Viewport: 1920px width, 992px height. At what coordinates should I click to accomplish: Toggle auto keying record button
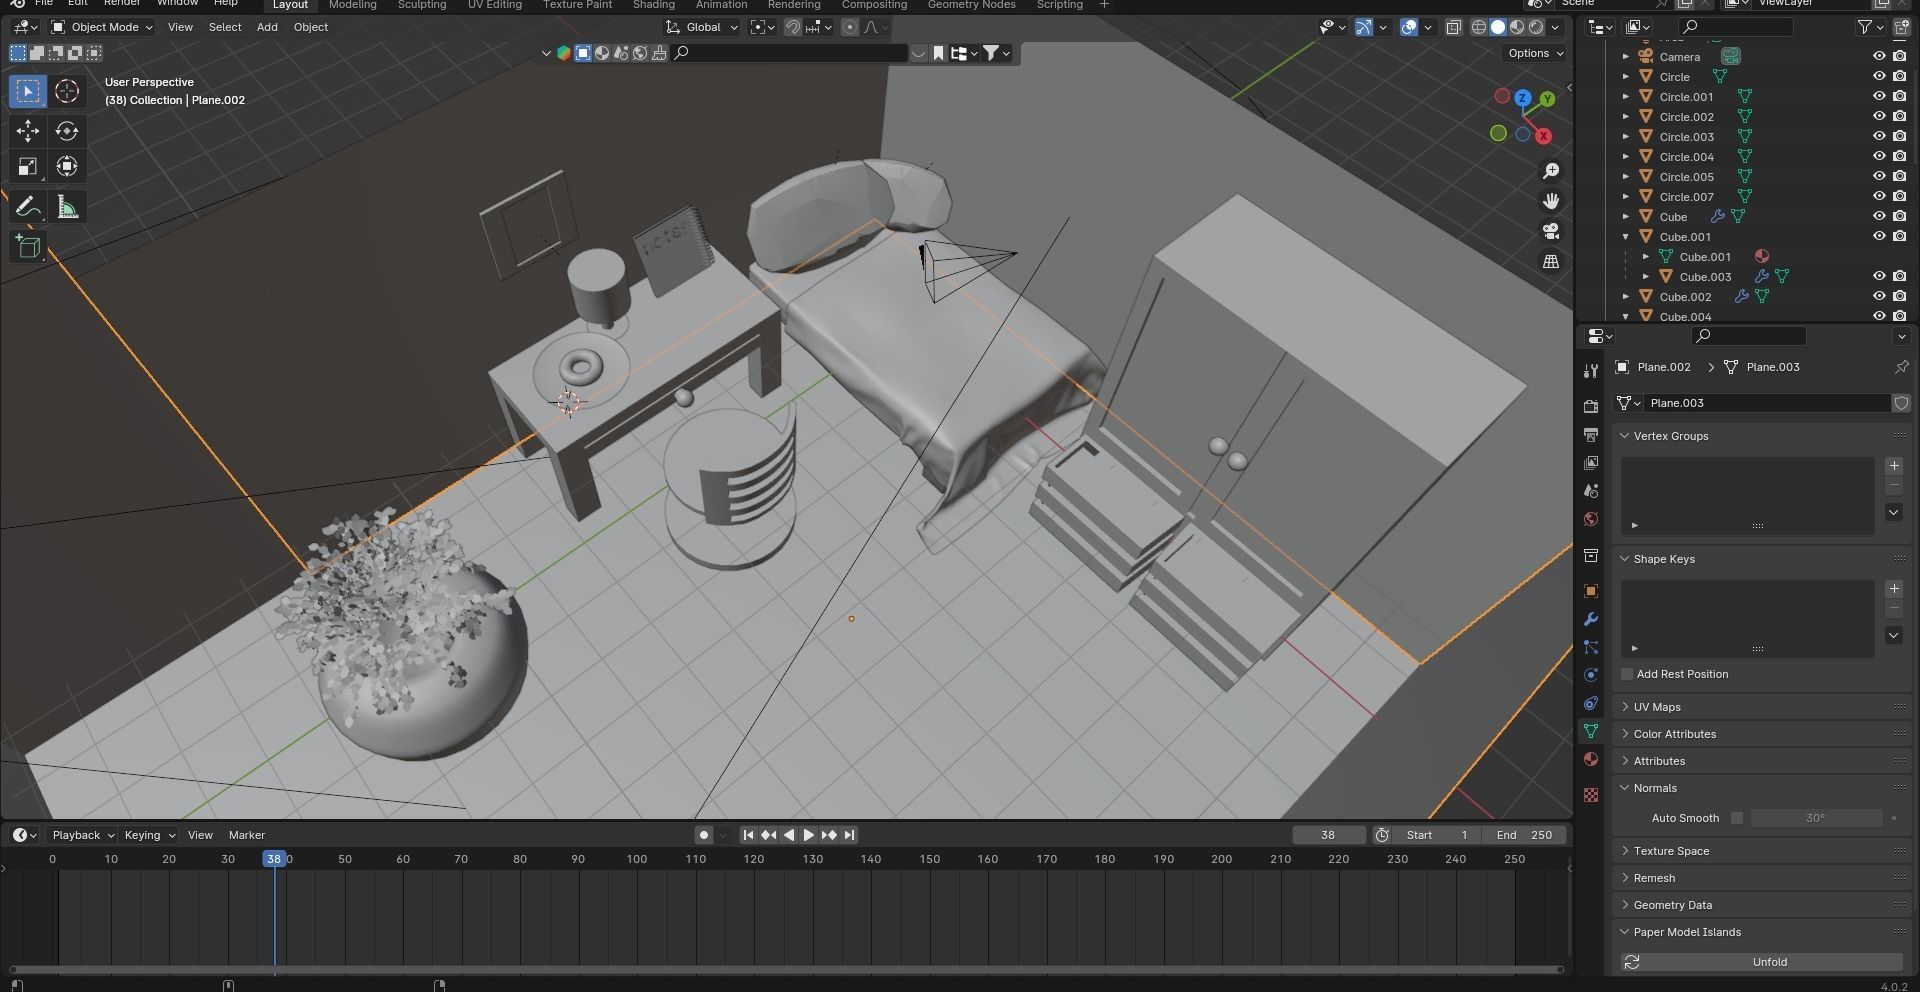(704, 835)
